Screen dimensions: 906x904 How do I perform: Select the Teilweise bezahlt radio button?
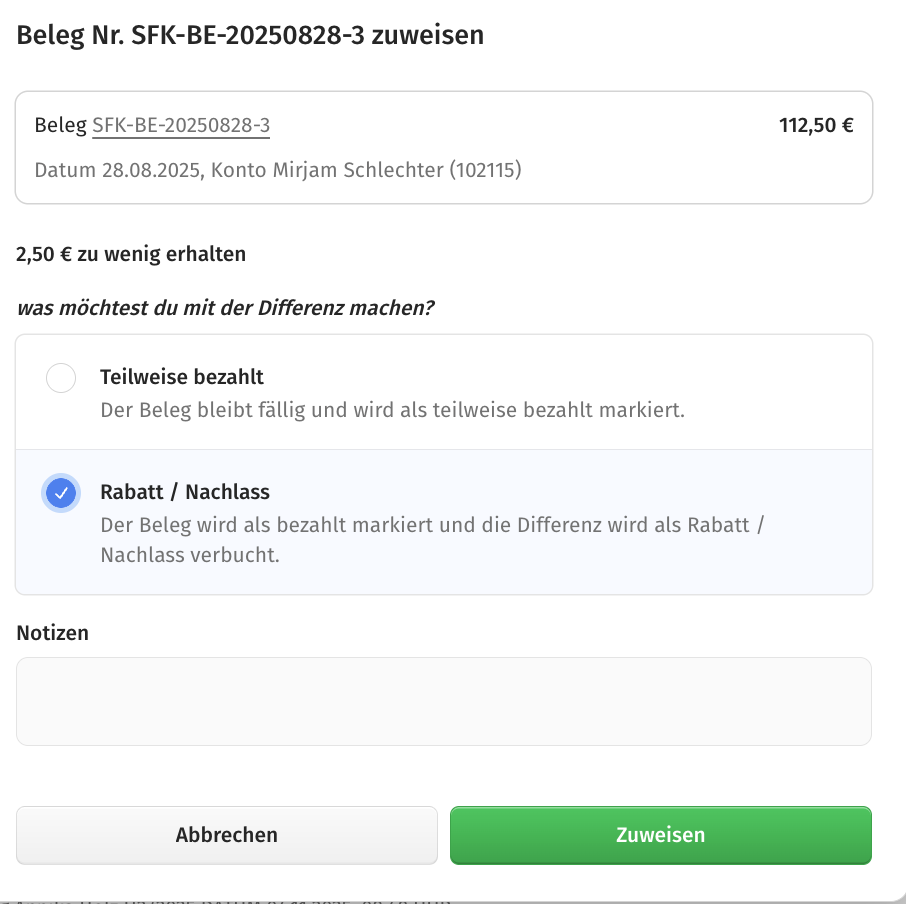(x=61, y=378)
